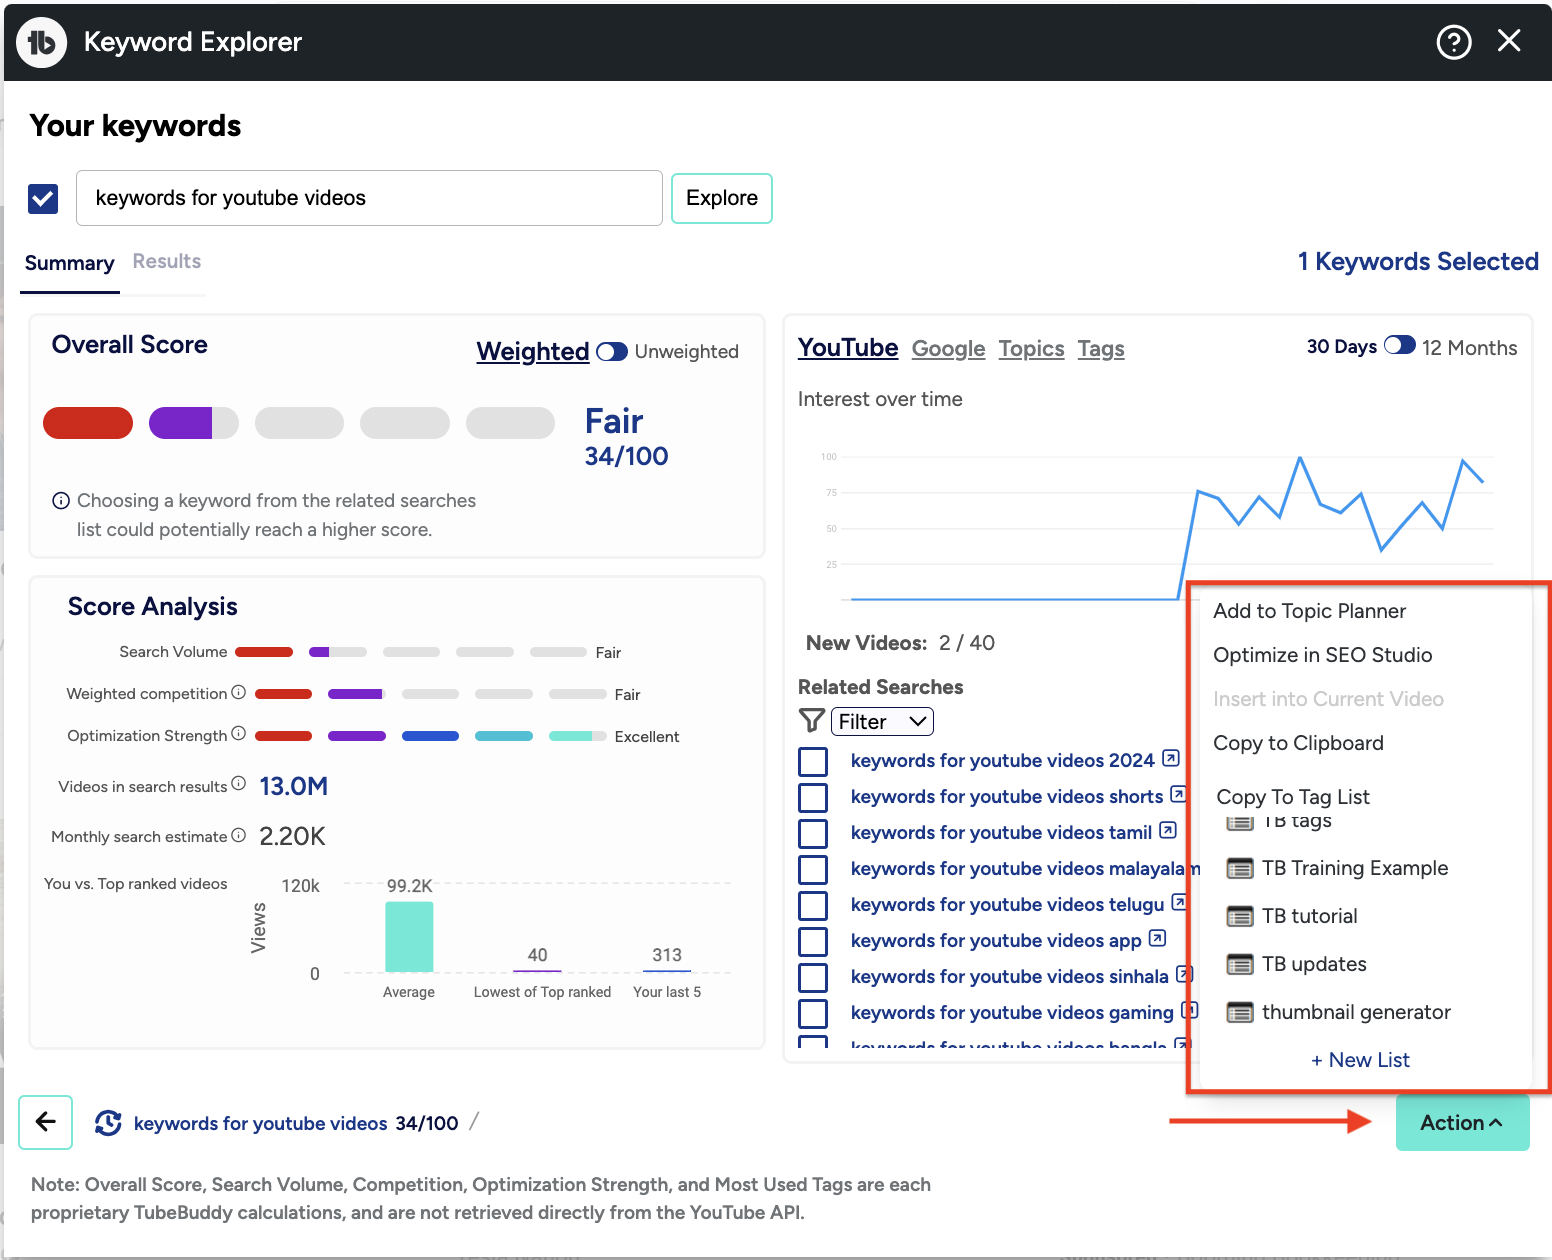The width and height of the screenshot is (1552, 1260).
Task: Select the Google interest tab
Action: click(x=948, y=349)
